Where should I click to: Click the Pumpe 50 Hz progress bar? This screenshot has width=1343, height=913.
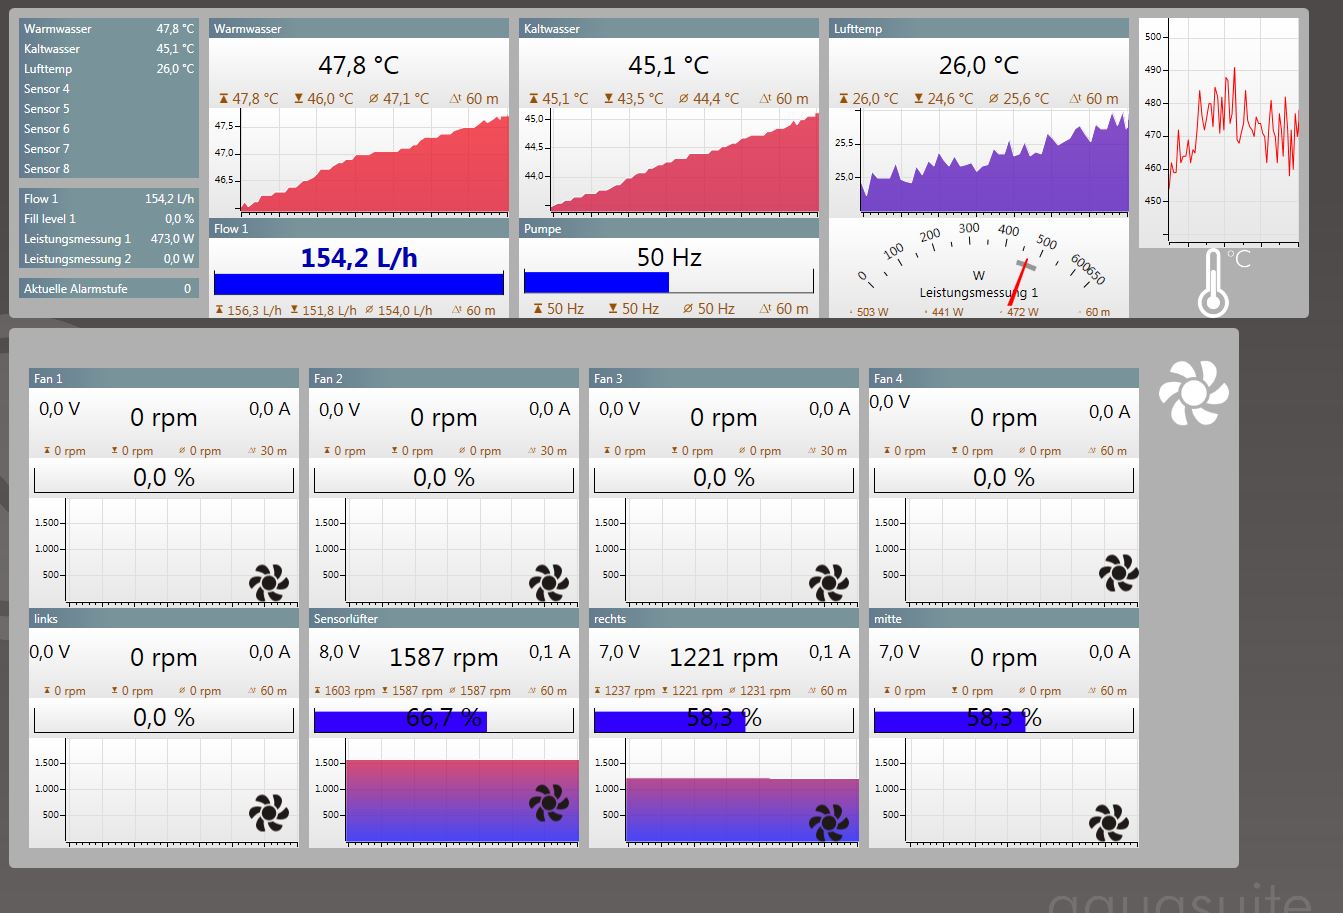(x=669, y=282)
